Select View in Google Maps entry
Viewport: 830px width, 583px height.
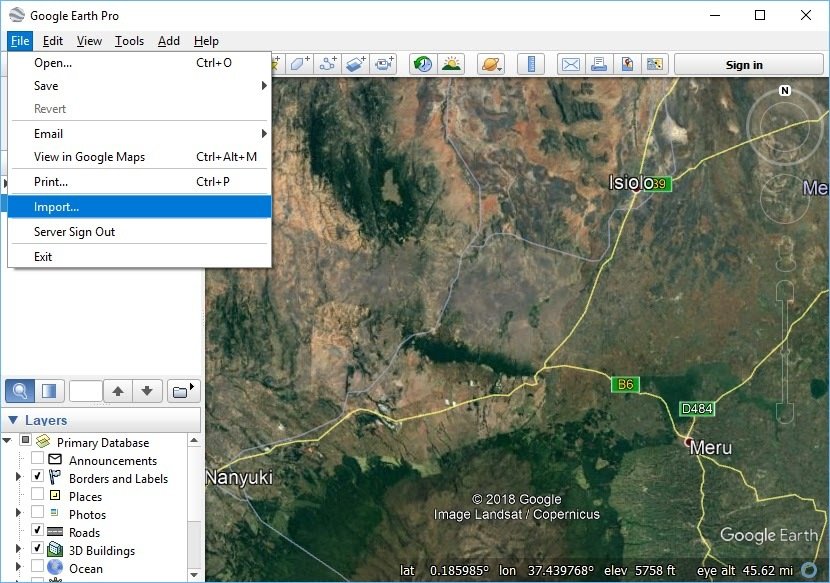point(140,157)
